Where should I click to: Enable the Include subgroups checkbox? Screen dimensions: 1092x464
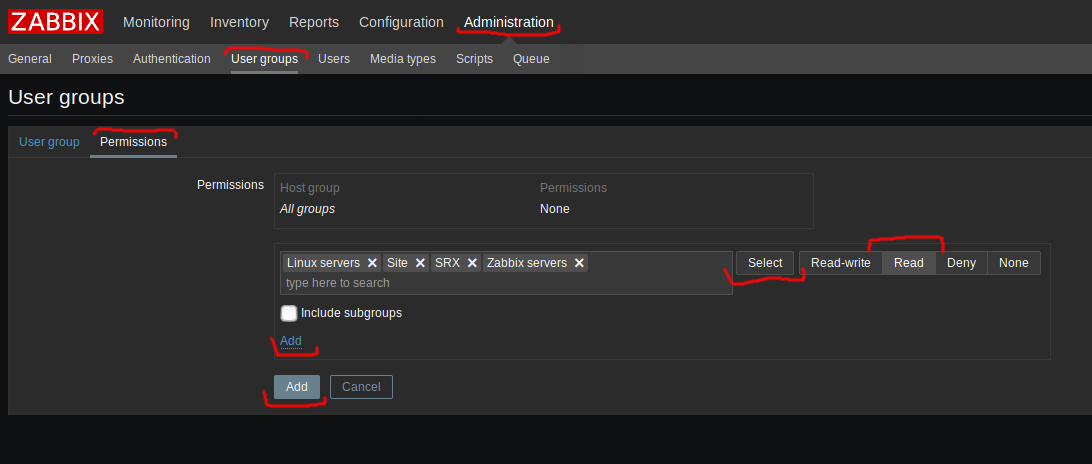289,313
